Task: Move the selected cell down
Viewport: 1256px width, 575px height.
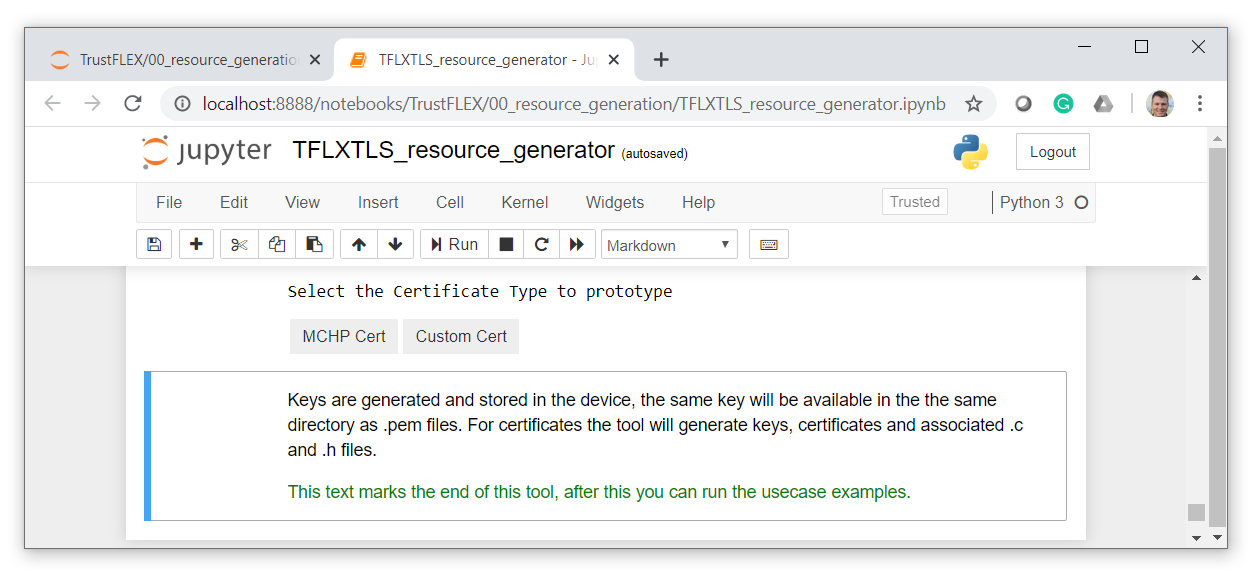Action: point(395,245)
